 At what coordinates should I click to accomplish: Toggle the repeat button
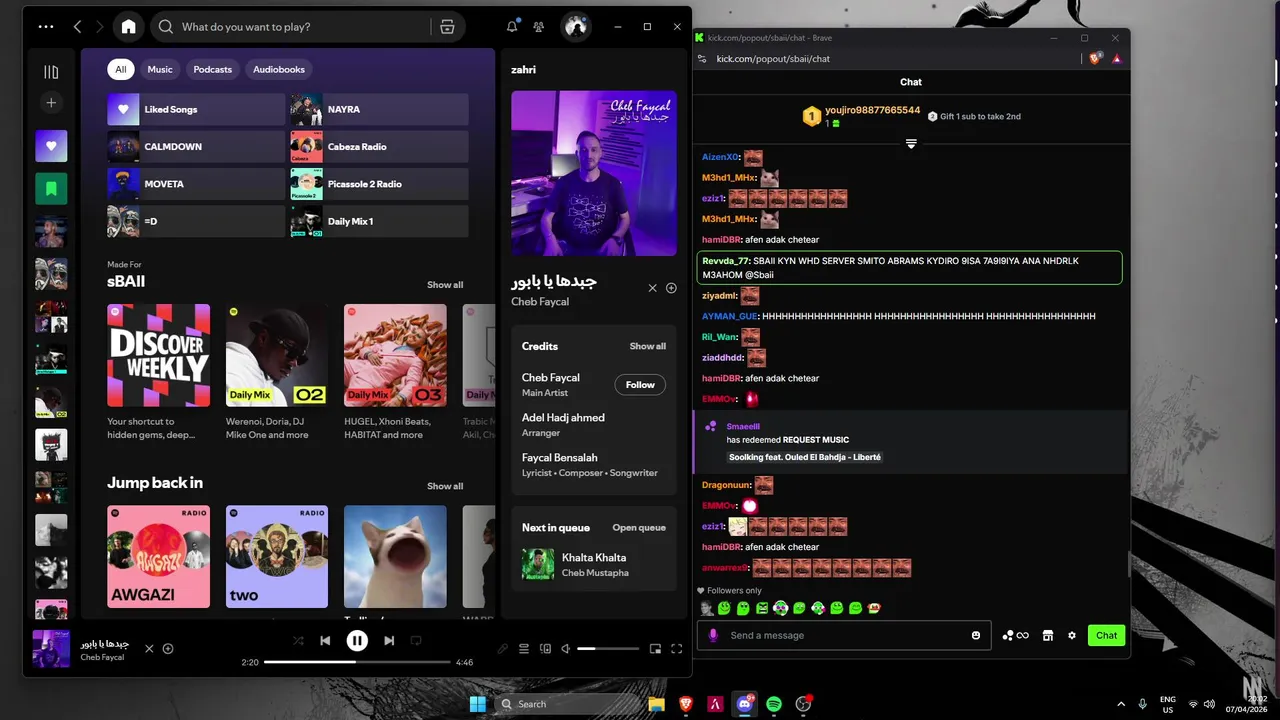coord(416,641)
